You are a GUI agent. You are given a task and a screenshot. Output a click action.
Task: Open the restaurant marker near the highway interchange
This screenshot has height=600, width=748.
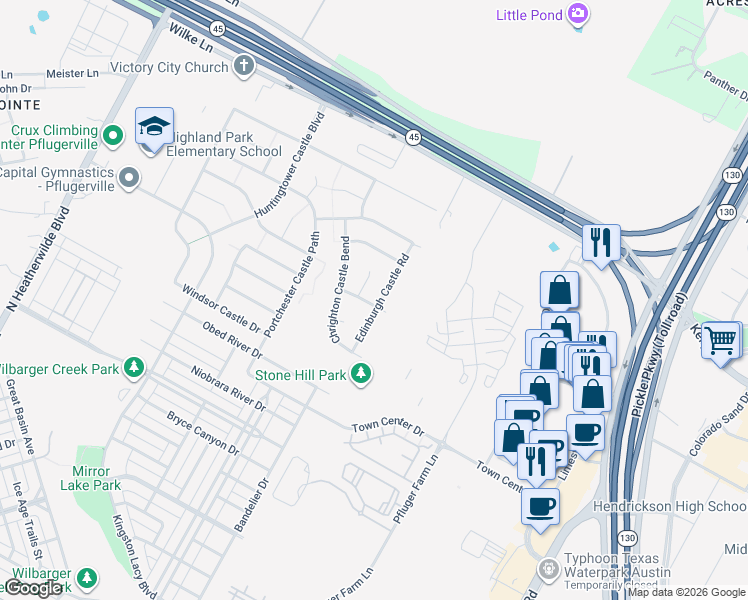(601, 244)
